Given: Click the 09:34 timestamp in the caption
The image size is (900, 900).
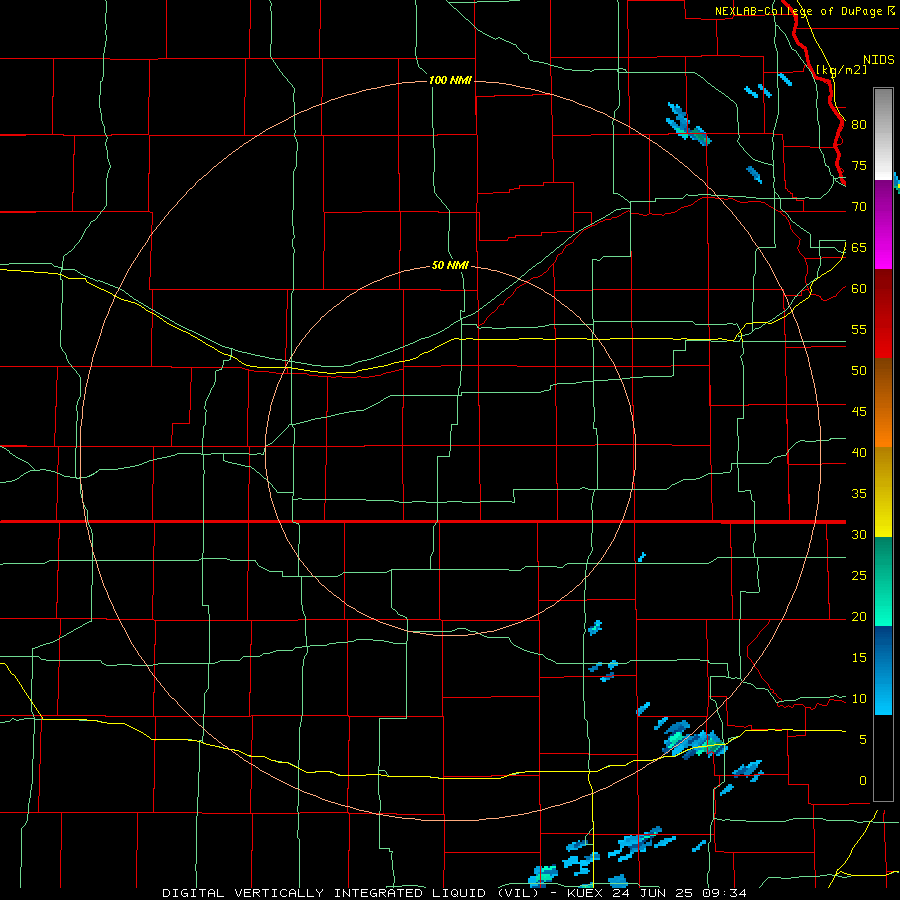Looking at the screenshot, I should [x=723, y=893].
